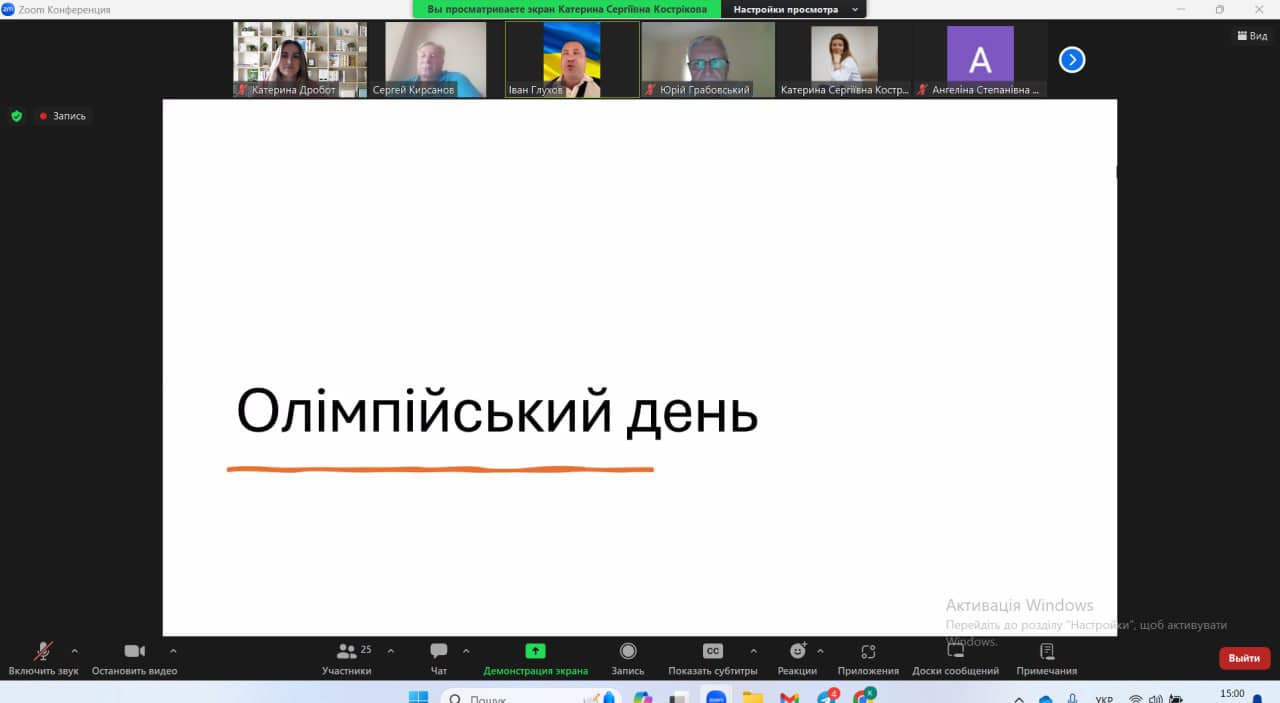The image size is (1280, 703).
Task: Click the Запись record icon in toolbar
Action: (x=628, y=651)
